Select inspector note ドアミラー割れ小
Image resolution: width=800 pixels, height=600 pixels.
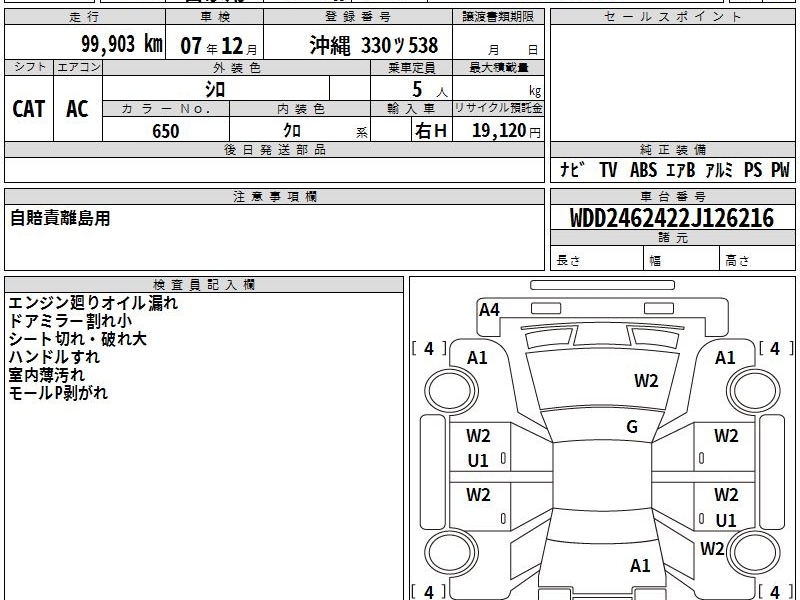click(70, 321)
